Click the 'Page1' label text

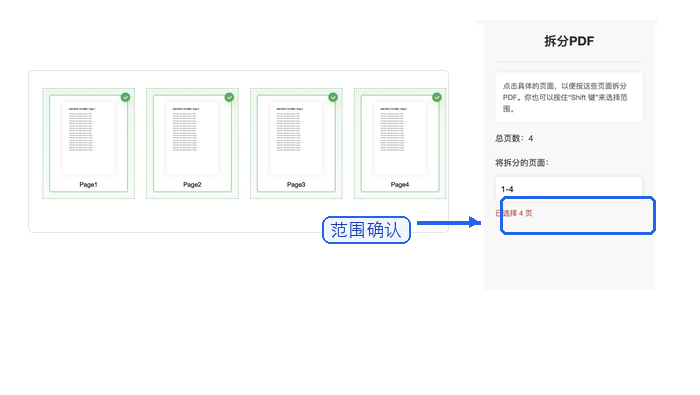pyautogui.click(x=88, y=184)
